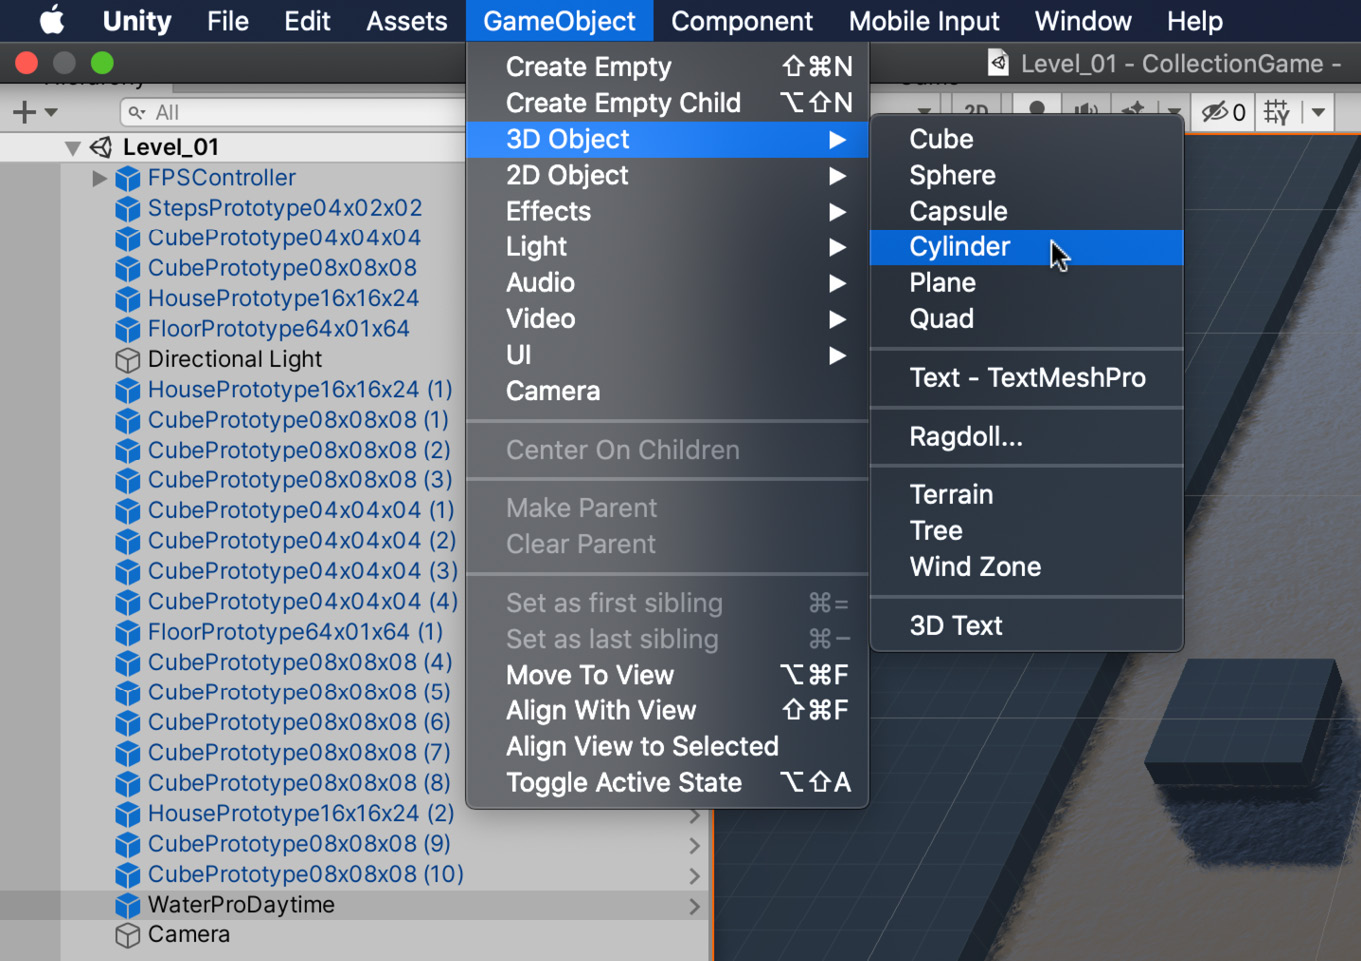Image resolution: width=1361 pixels, height=961 pixels.
Task: Open the grid options dropdown arrow
Action: 1319,113
